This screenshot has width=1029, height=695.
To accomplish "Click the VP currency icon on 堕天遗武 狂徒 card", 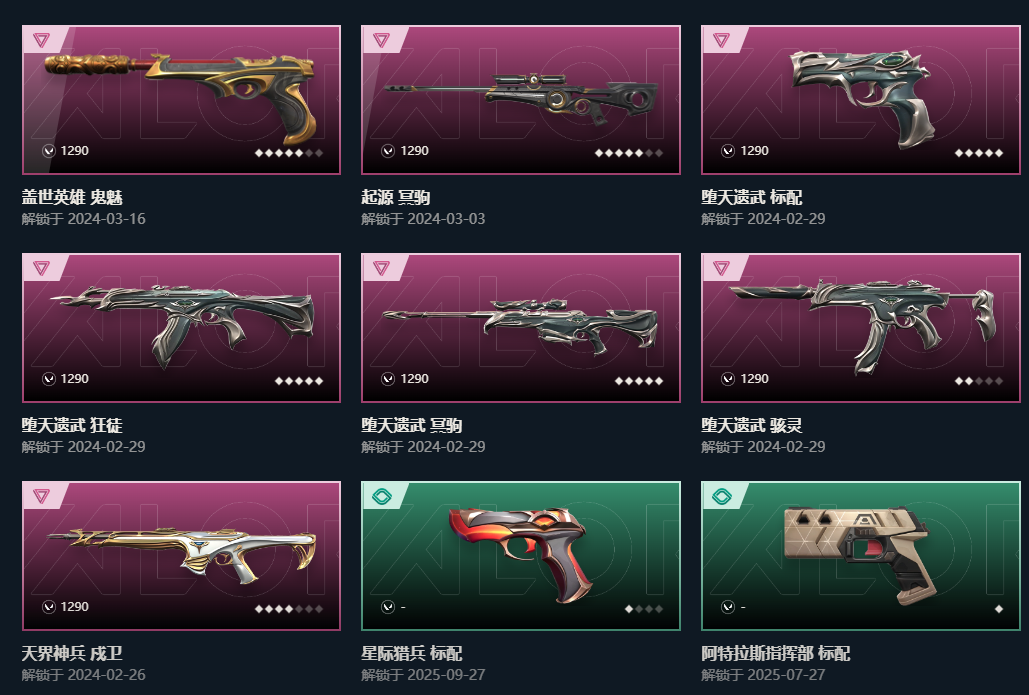I will 49,379.
